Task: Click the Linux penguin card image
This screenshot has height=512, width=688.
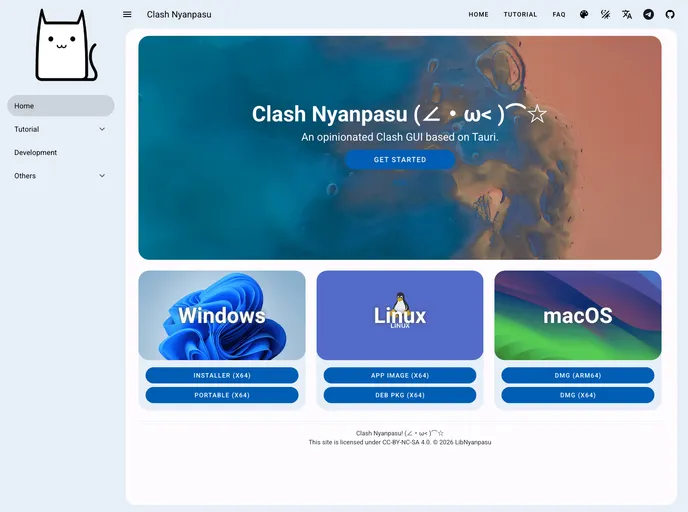Action: click(400, 315)
